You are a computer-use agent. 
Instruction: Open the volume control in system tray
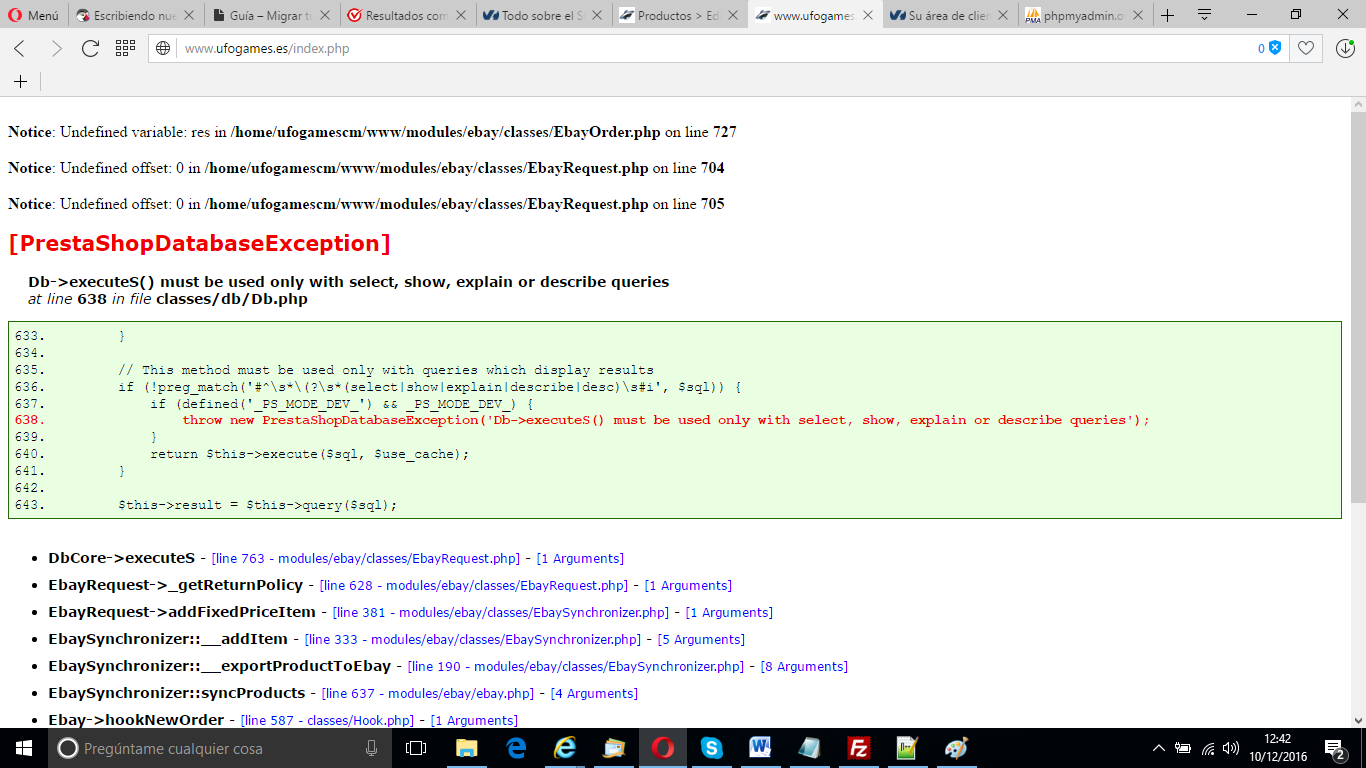coord(1232,748)
